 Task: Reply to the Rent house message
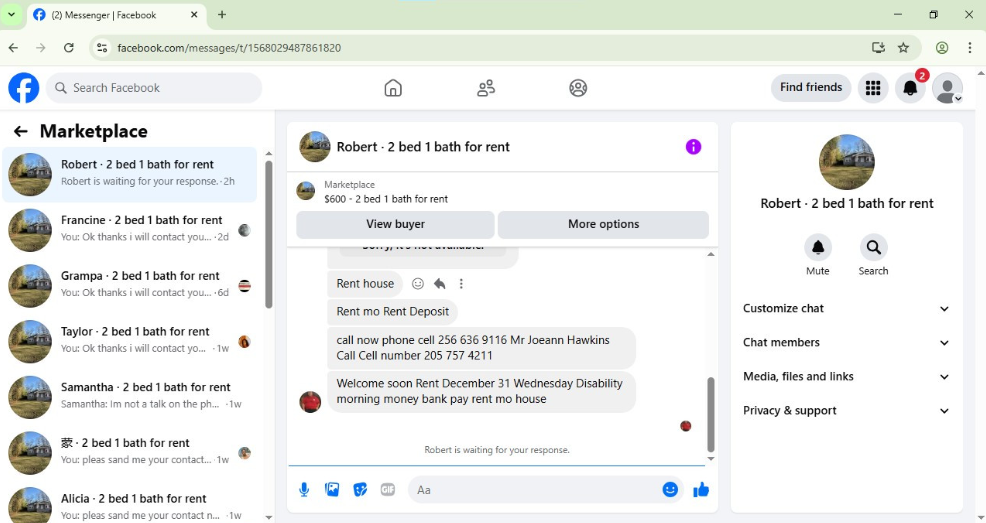point(440,284)
